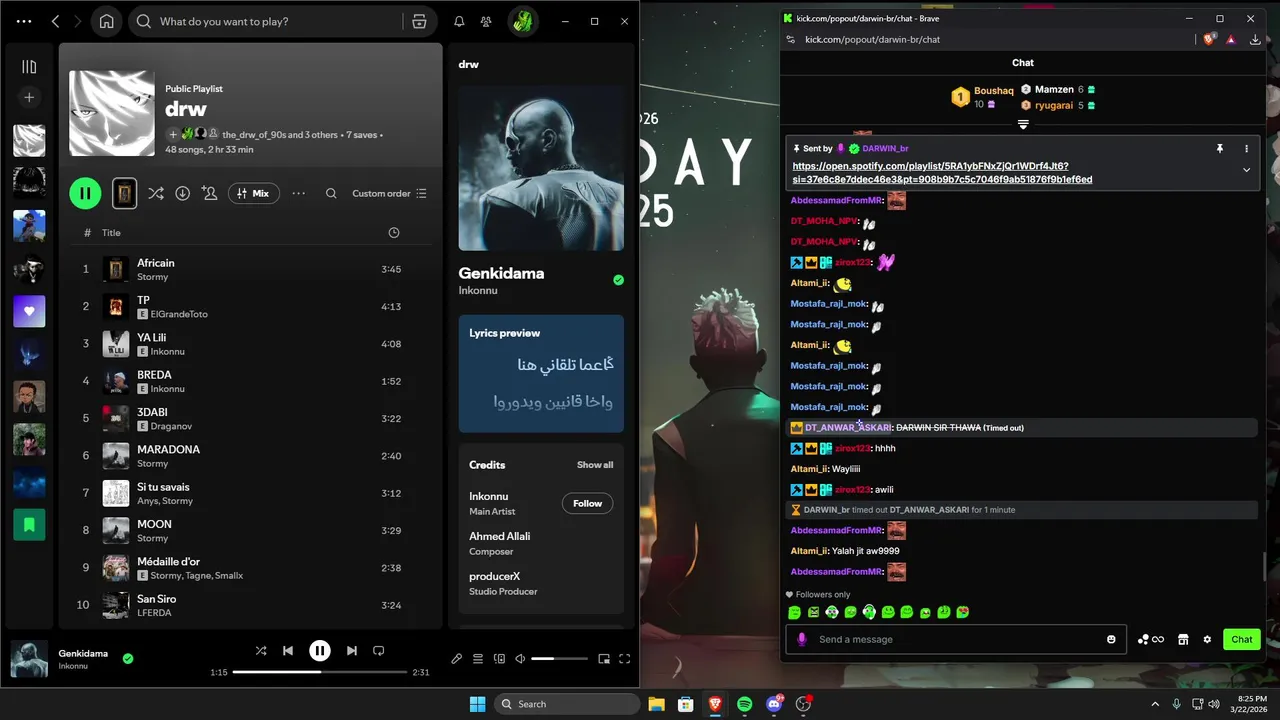Open Spotify three-dot app menu
Viewport: 1280px width, 720px height.
[x=24, y=21]
